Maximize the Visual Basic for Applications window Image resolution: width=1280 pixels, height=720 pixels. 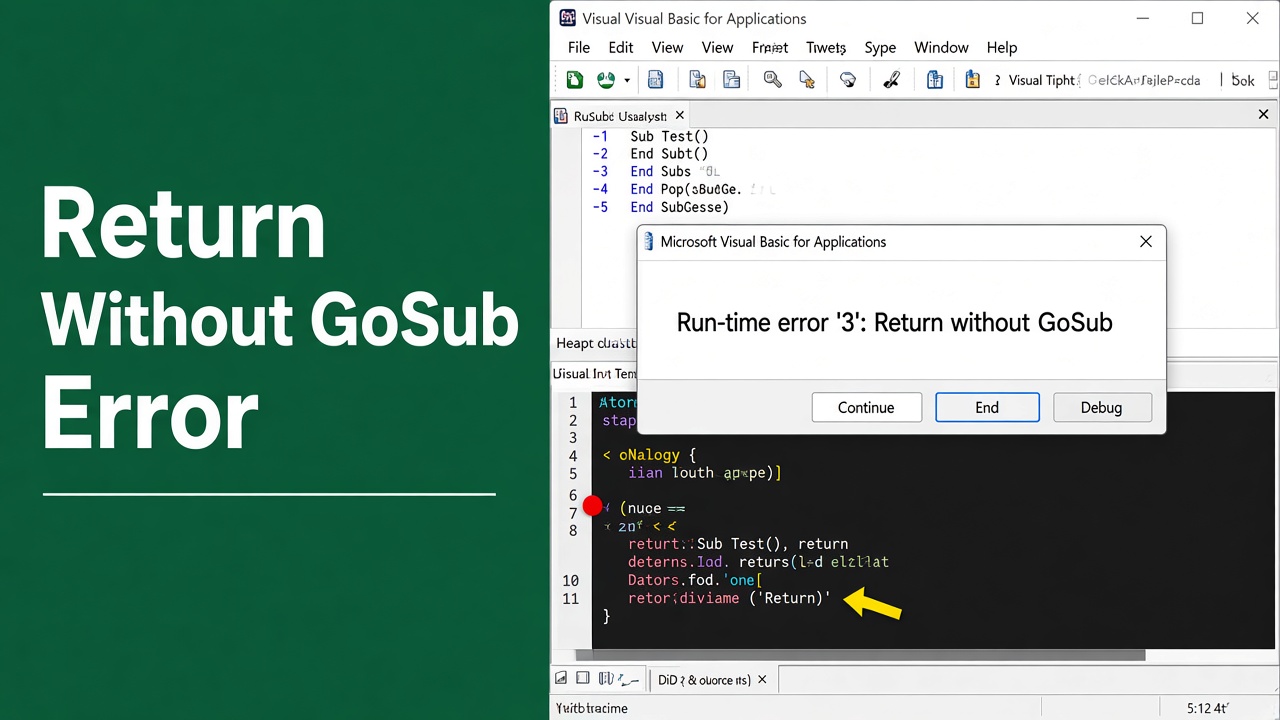coord(1198,18)
